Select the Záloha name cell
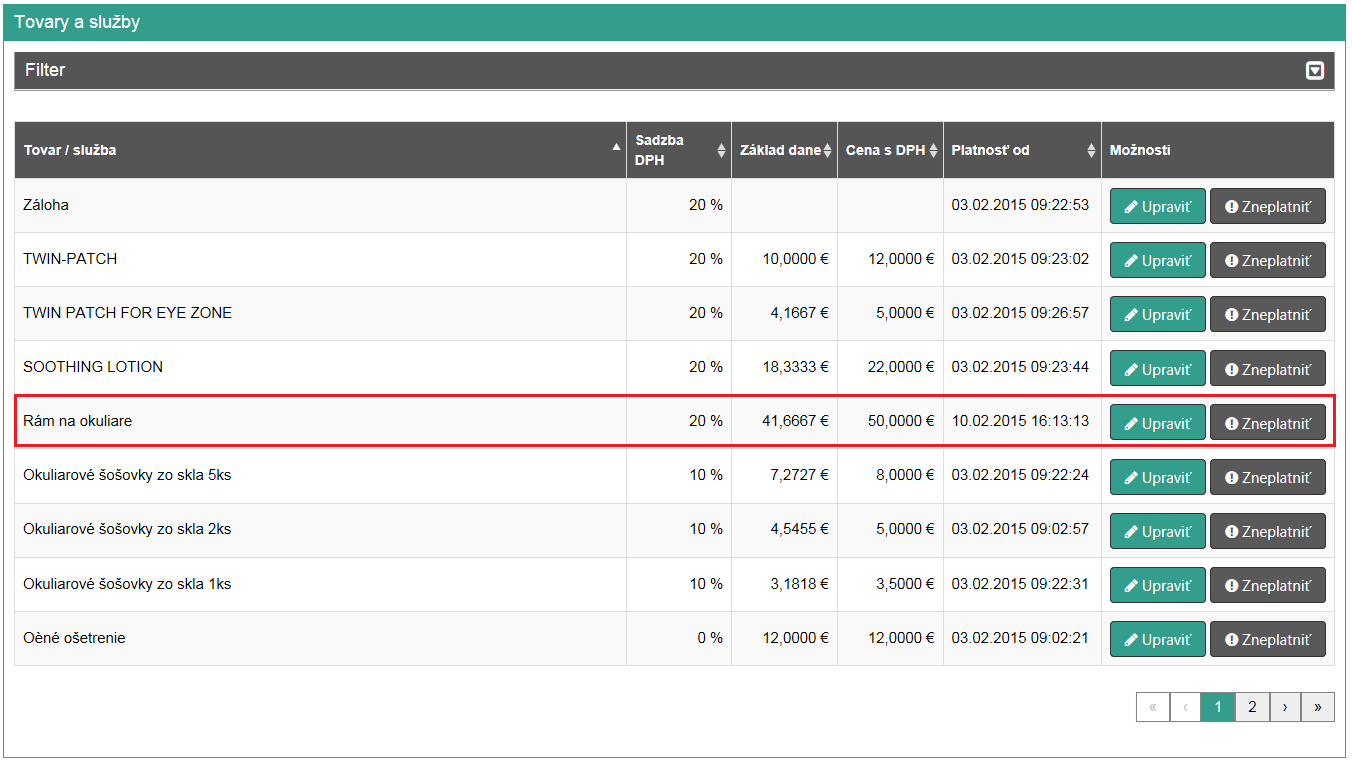The height and width of the screenshot is (761, 1352). point(320,205)
